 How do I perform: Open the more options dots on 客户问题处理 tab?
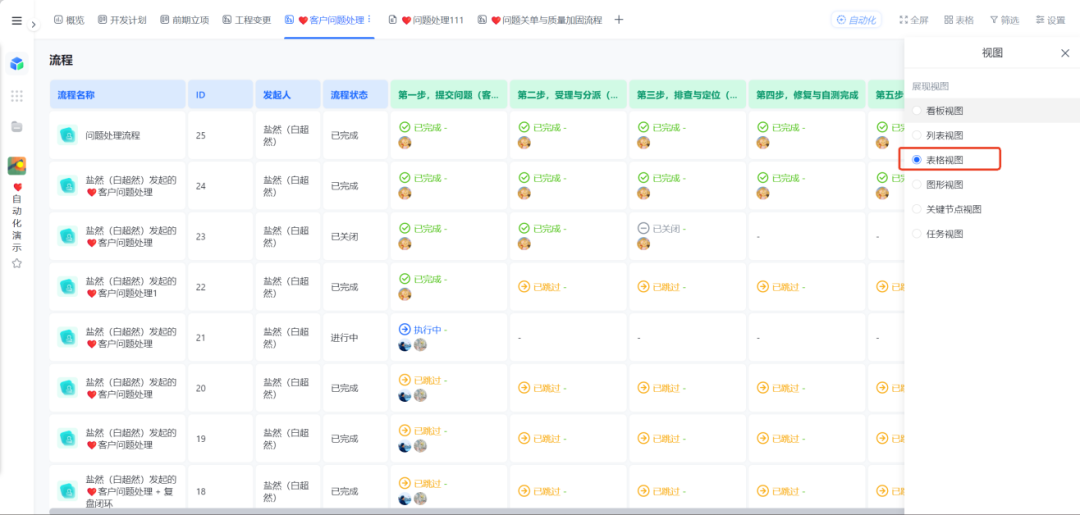pyautogui.click(x=370, y=20)
